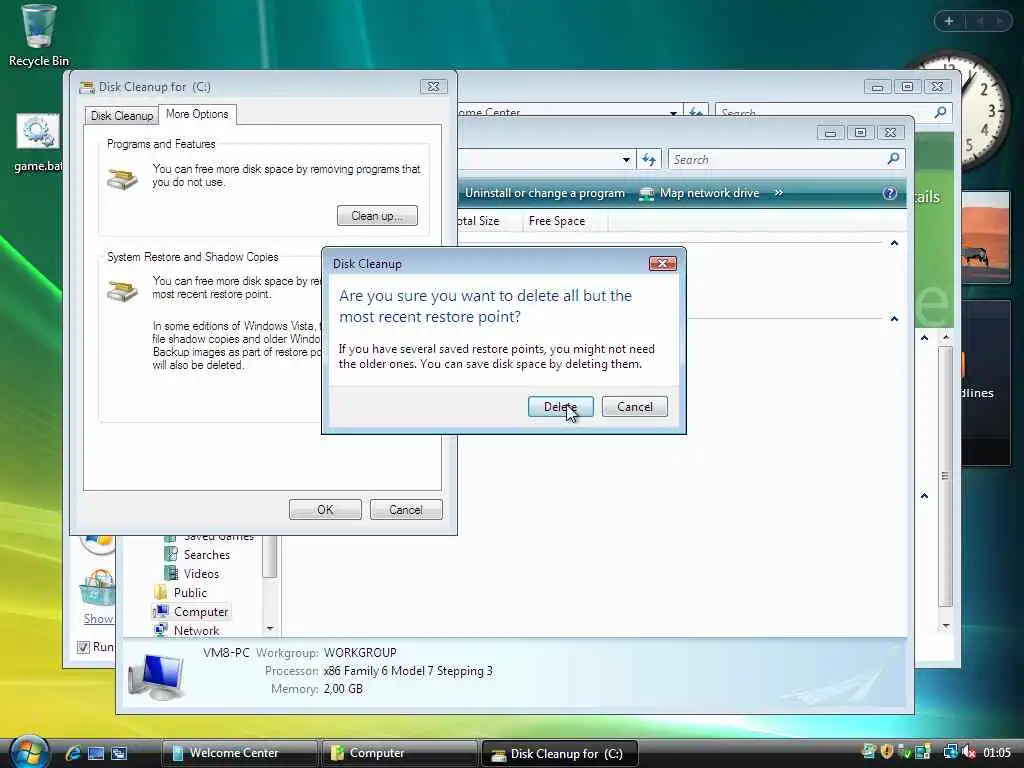Switch to Welcome Center taskbar button
Image resolution: width=1024 pixels, height=768 pixels.
[x=239, y=753]
